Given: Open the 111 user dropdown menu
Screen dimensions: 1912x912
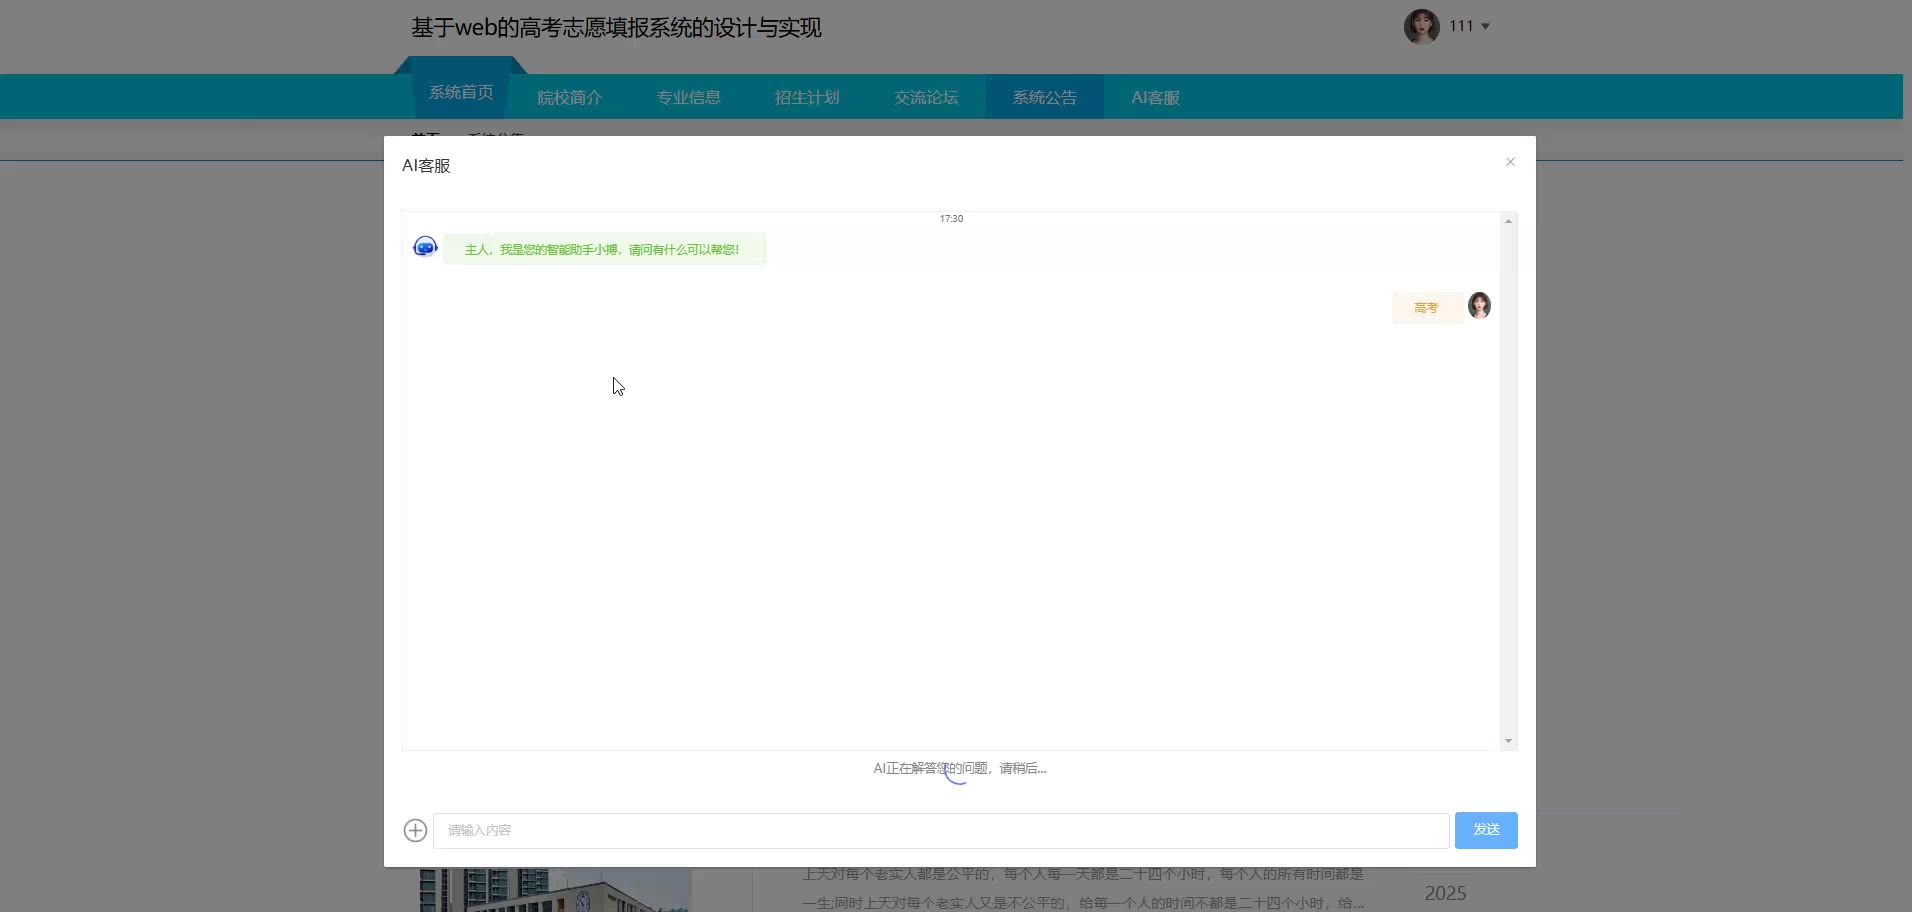Looking at the screenshot, I should point(1470,26).
